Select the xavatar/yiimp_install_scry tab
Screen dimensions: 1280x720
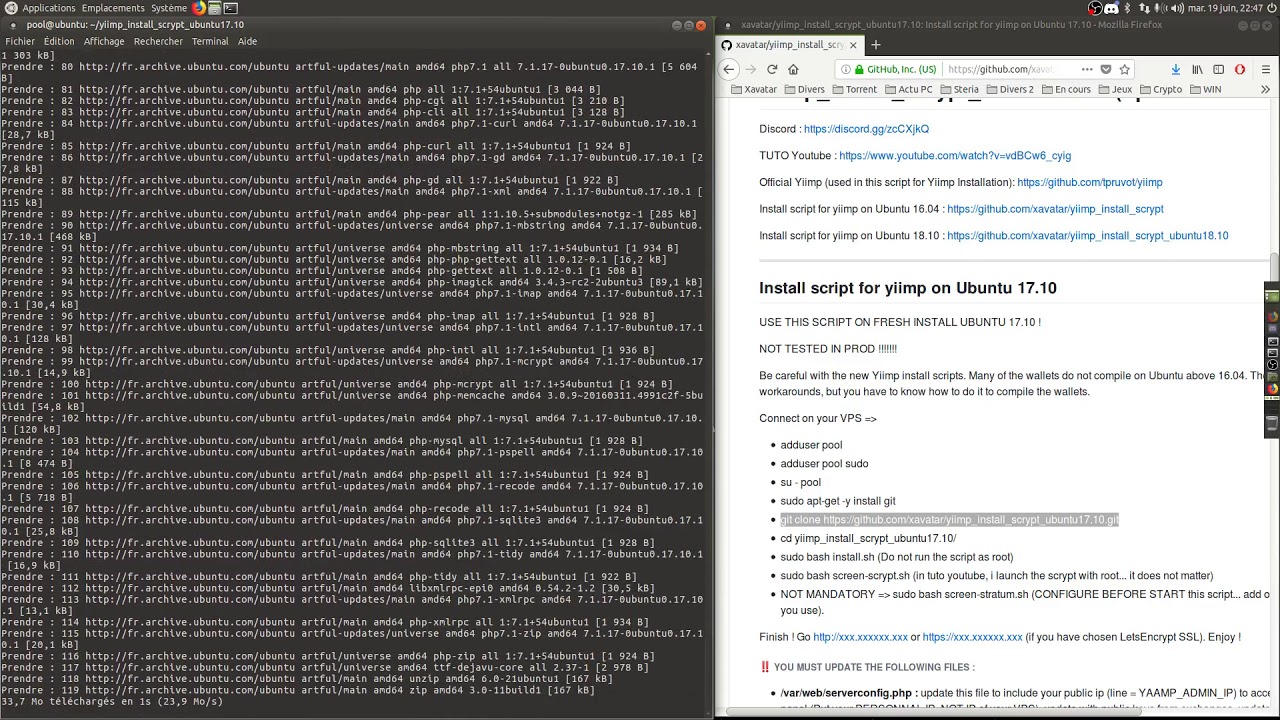pos(788,44)
